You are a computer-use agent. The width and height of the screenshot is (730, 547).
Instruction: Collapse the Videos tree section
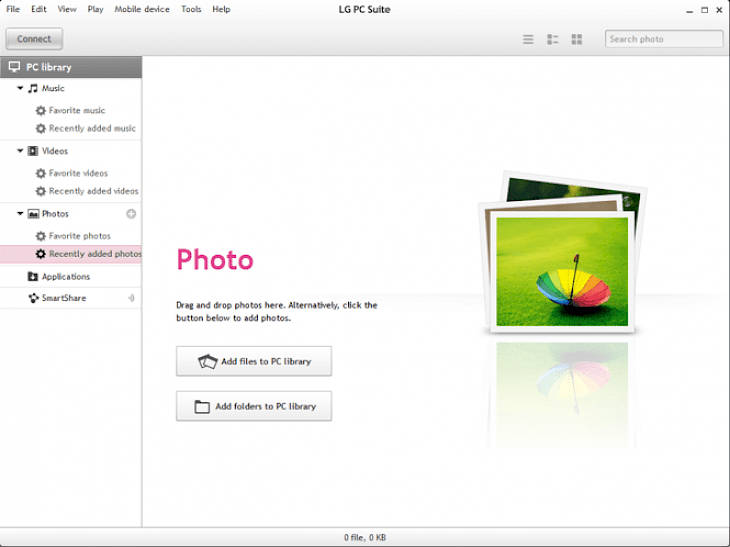pos(20,151)
